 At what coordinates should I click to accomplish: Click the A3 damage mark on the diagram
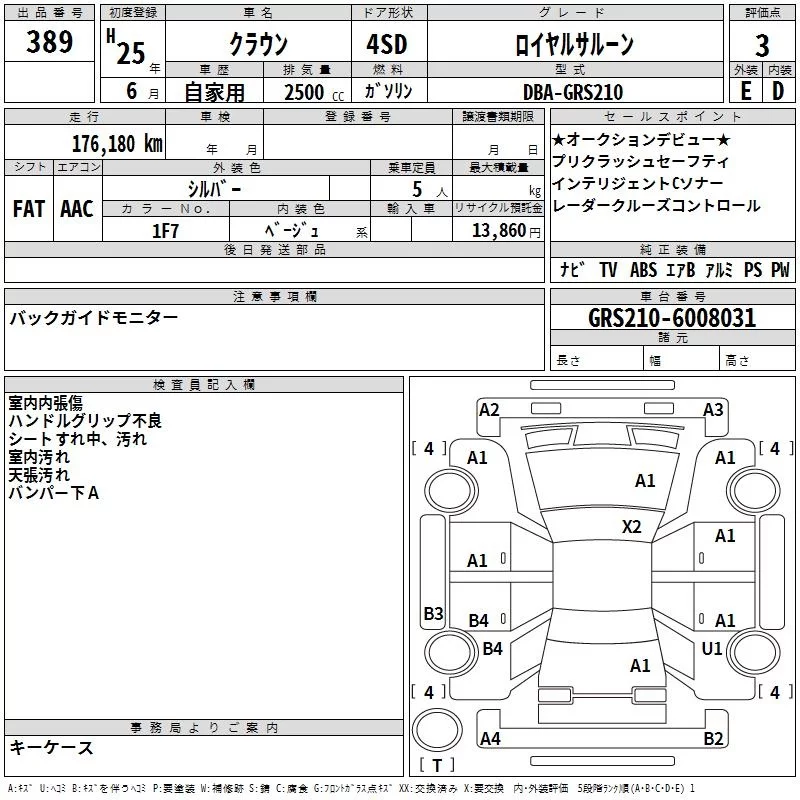click(713, 409)
